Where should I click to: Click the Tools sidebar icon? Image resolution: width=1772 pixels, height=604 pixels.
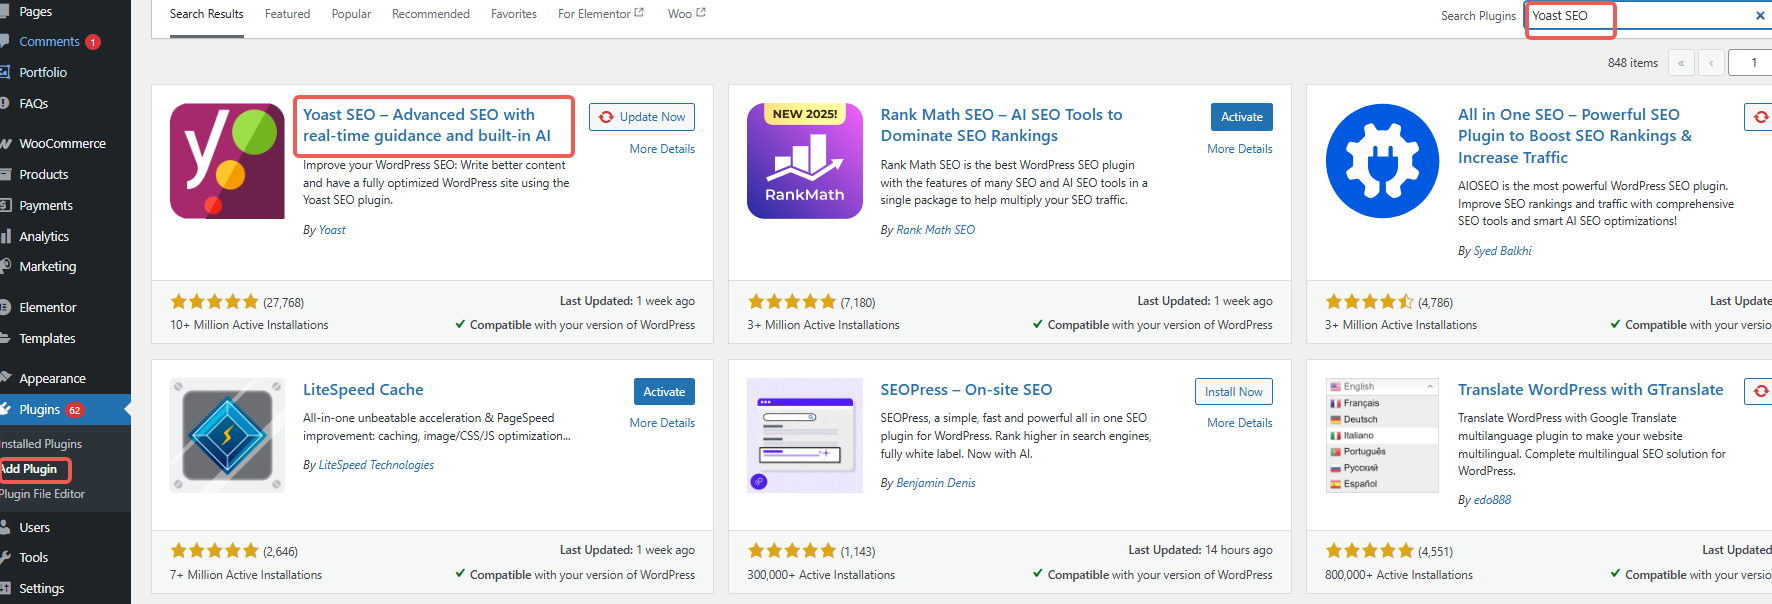[x=4, y=558]
